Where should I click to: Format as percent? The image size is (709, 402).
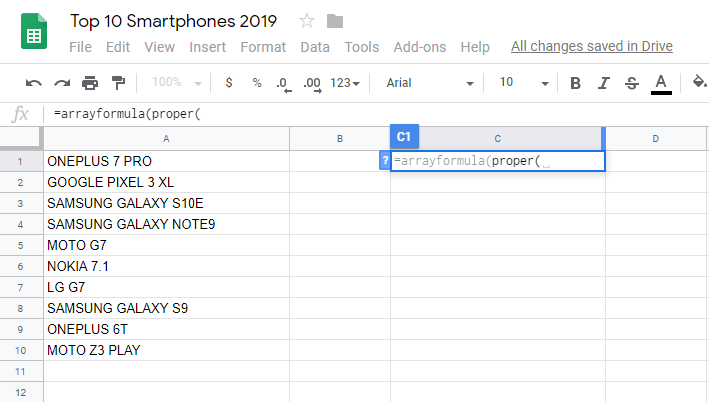coord(257,83)
